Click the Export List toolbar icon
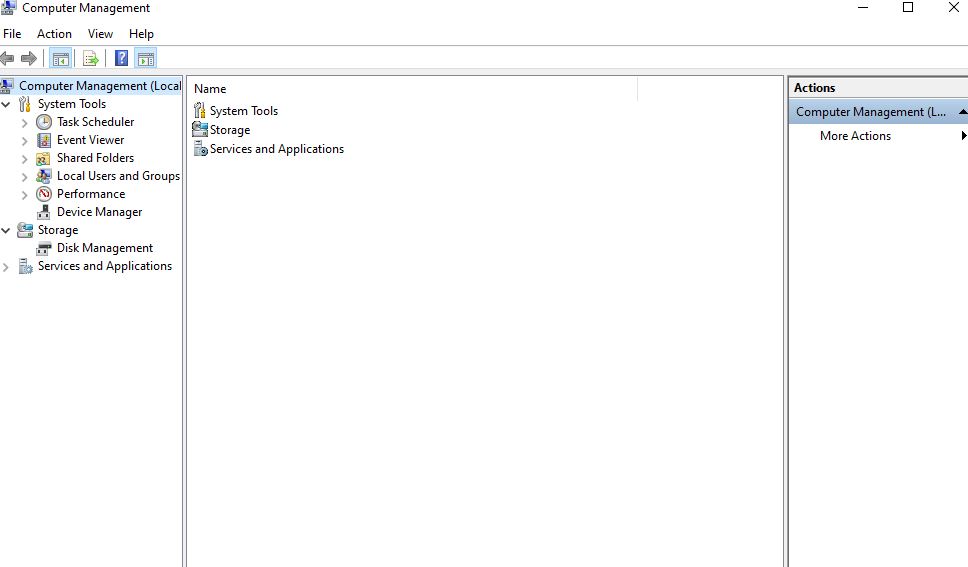968x567 pixels. pos(91,59)
